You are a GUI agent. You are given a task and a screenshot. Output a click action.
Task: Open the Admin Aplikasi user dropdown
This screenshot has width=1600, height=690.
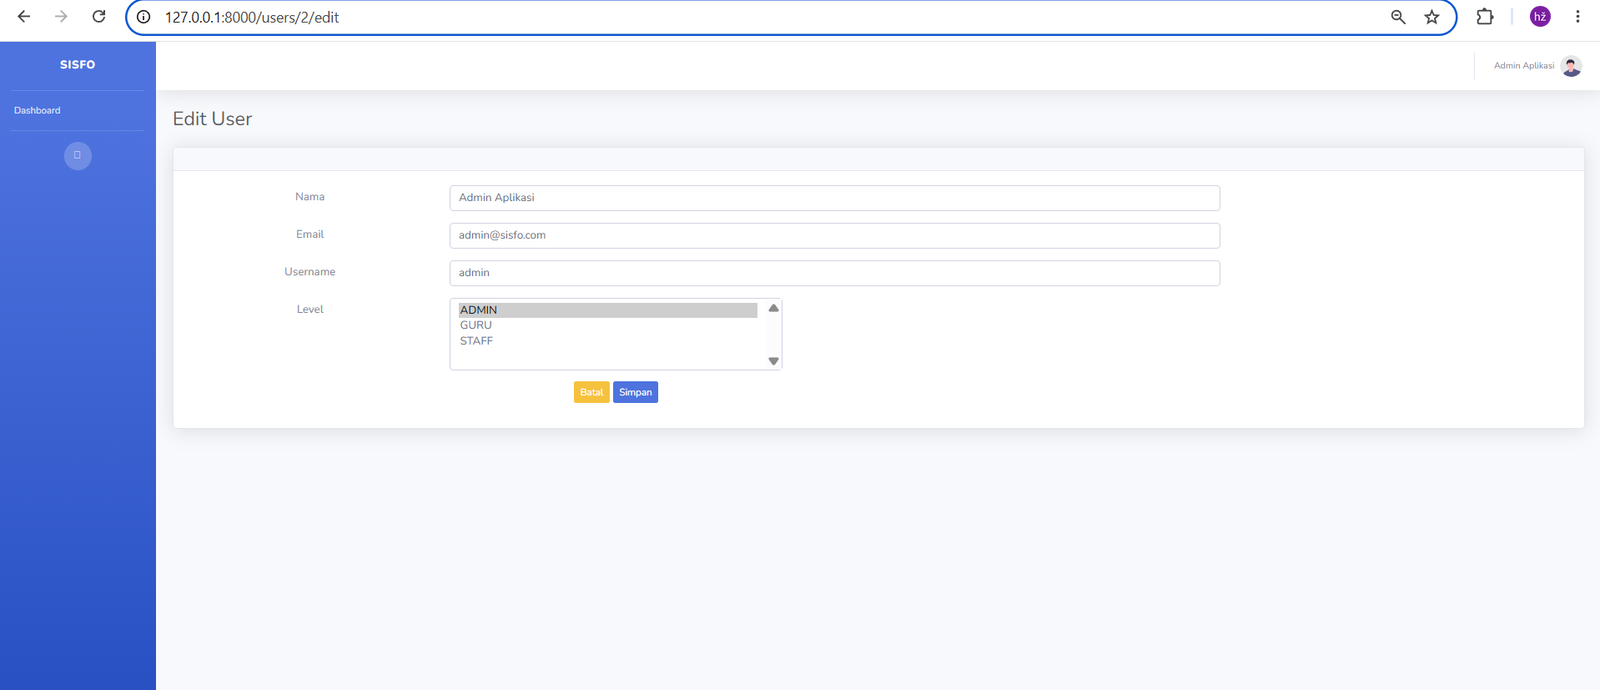[x=1537, y=66]
